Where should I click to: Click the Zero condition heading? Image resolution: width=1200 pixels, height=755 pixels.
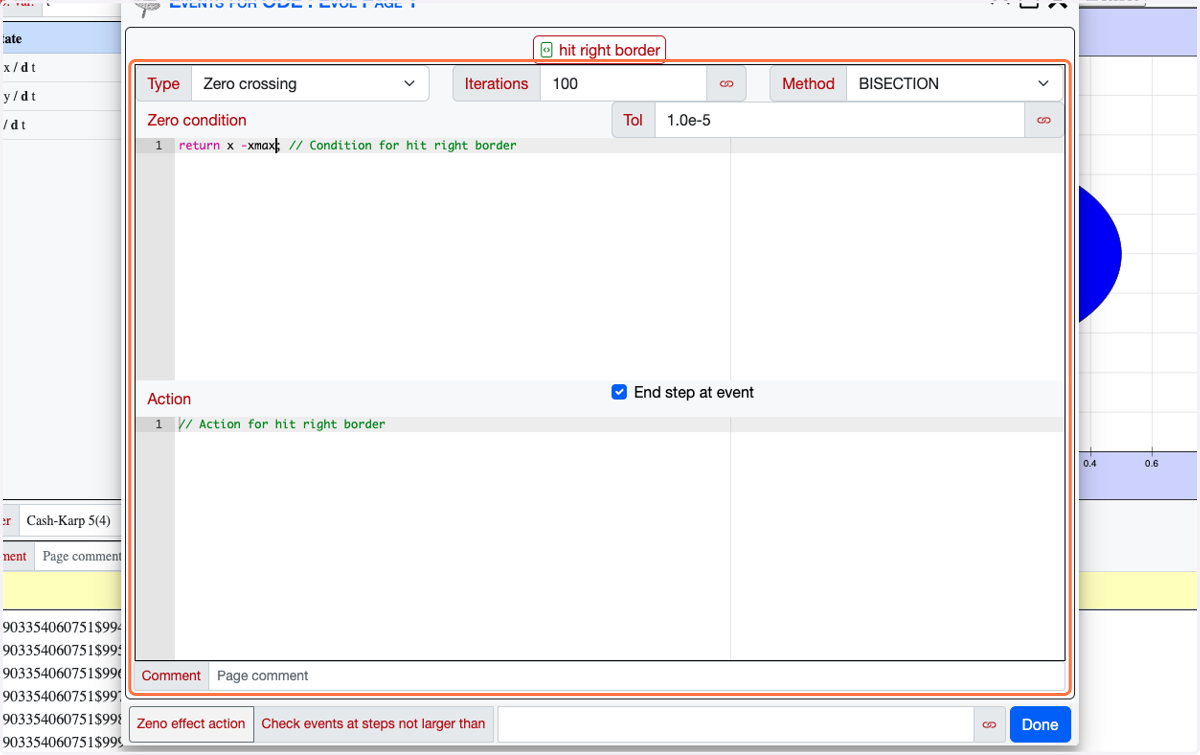(x=197, y=120)
